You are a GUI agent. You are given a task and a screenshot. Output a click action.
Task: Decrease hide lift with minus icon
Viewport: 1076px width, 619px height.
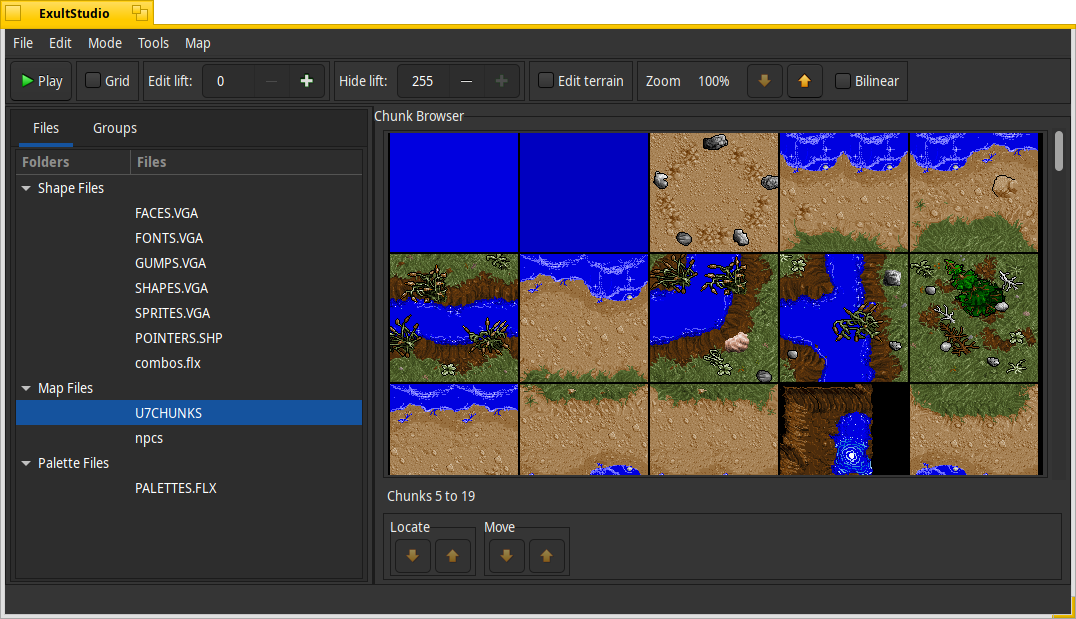pos(466,81)
